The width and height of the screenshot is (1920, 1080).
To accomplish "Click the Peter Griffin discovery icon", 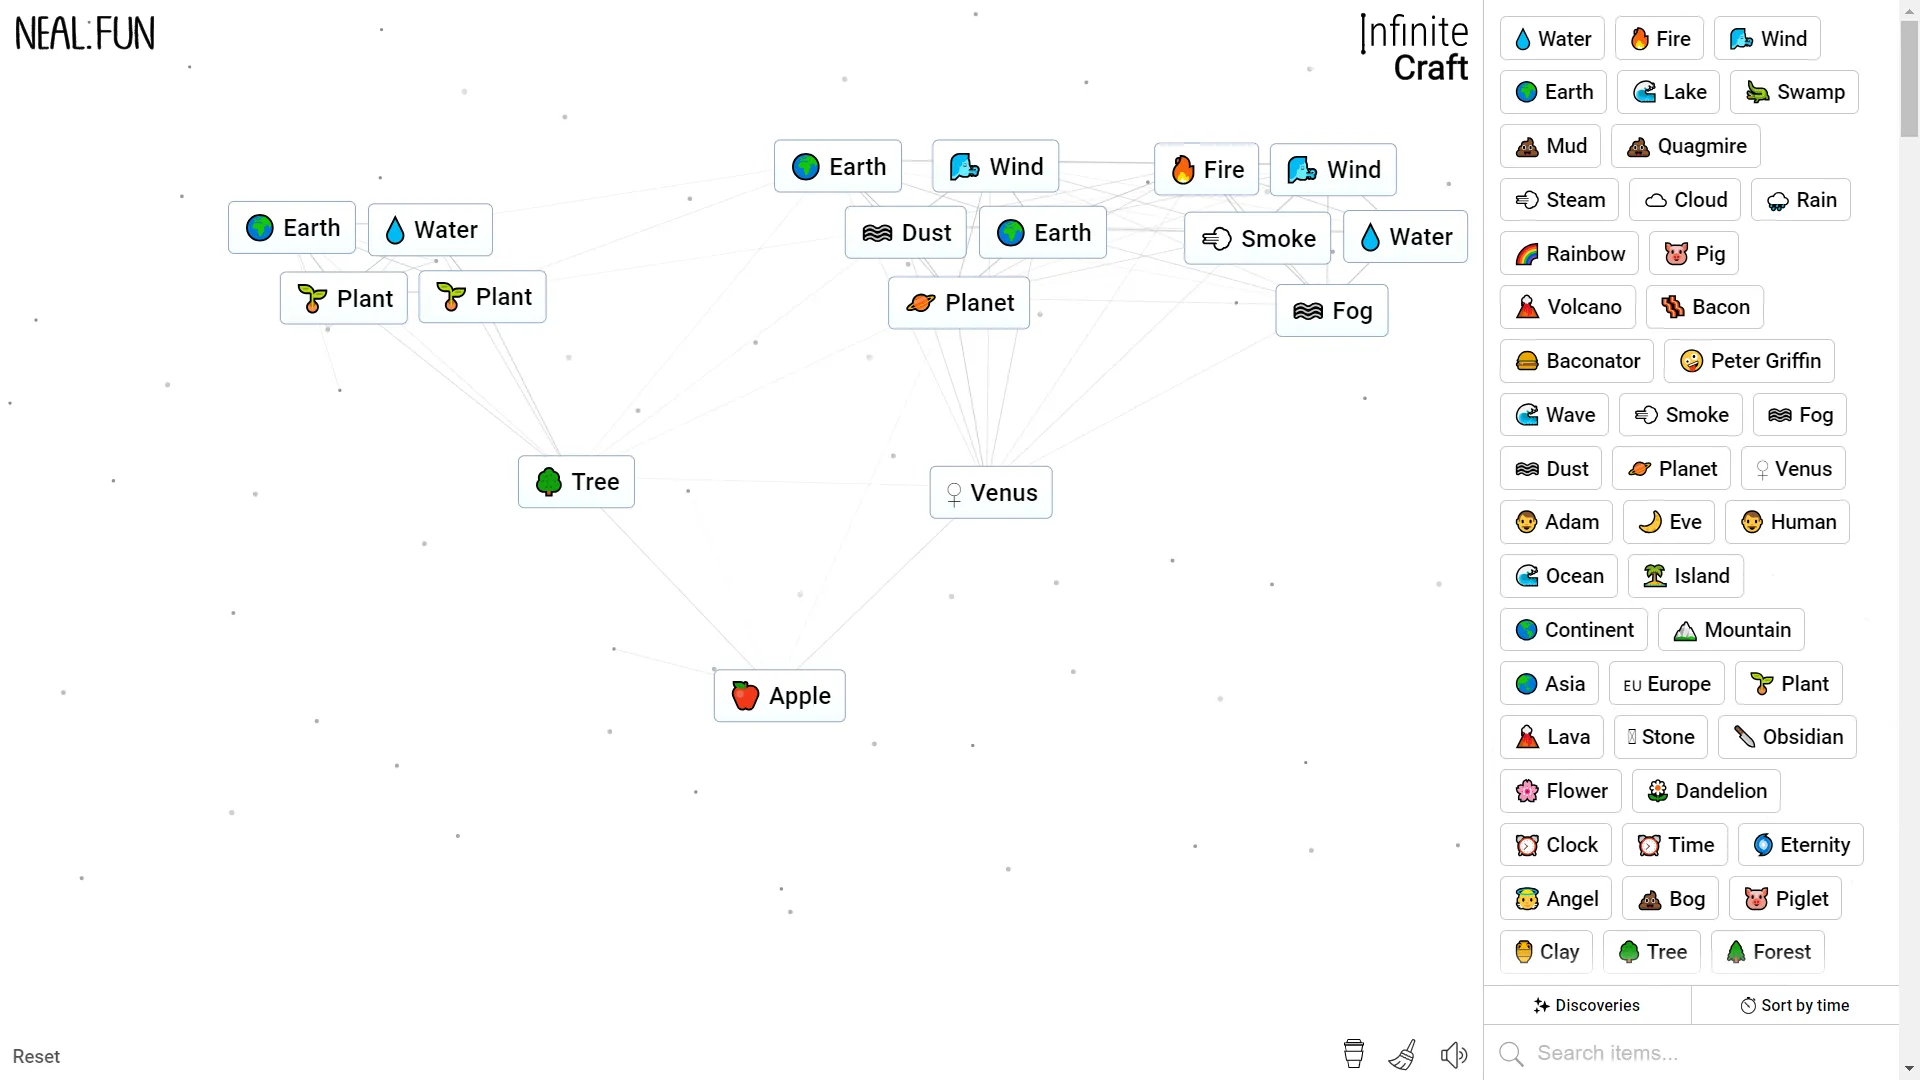I will point(1692,361).
